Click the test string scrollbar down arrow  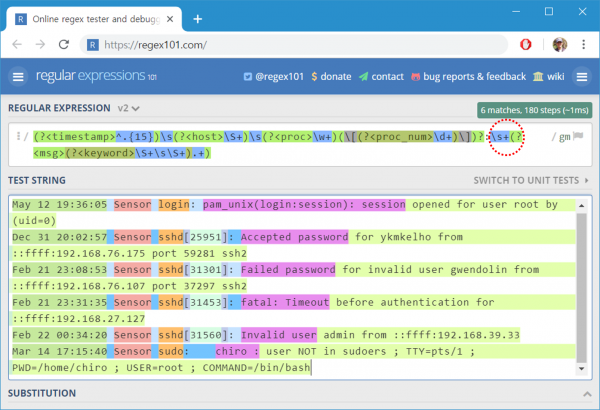[x=581, y=369]
